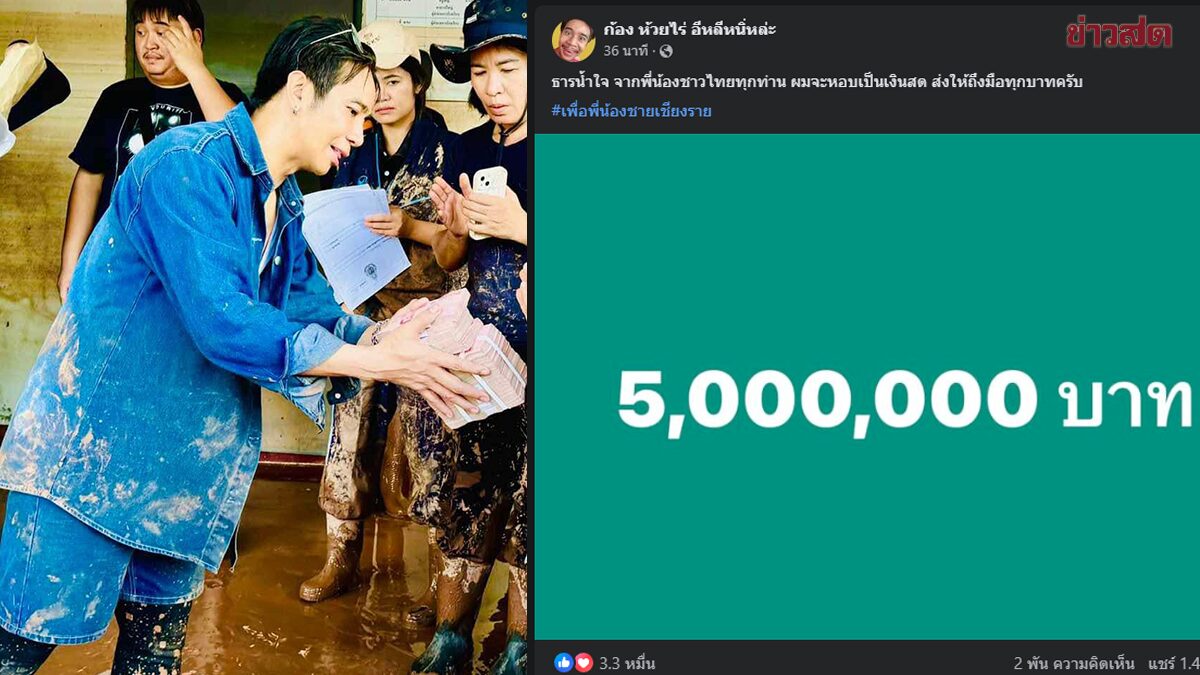
Task: Open the green 5,000,000 บาท image
Action: (x=867, y=387)
